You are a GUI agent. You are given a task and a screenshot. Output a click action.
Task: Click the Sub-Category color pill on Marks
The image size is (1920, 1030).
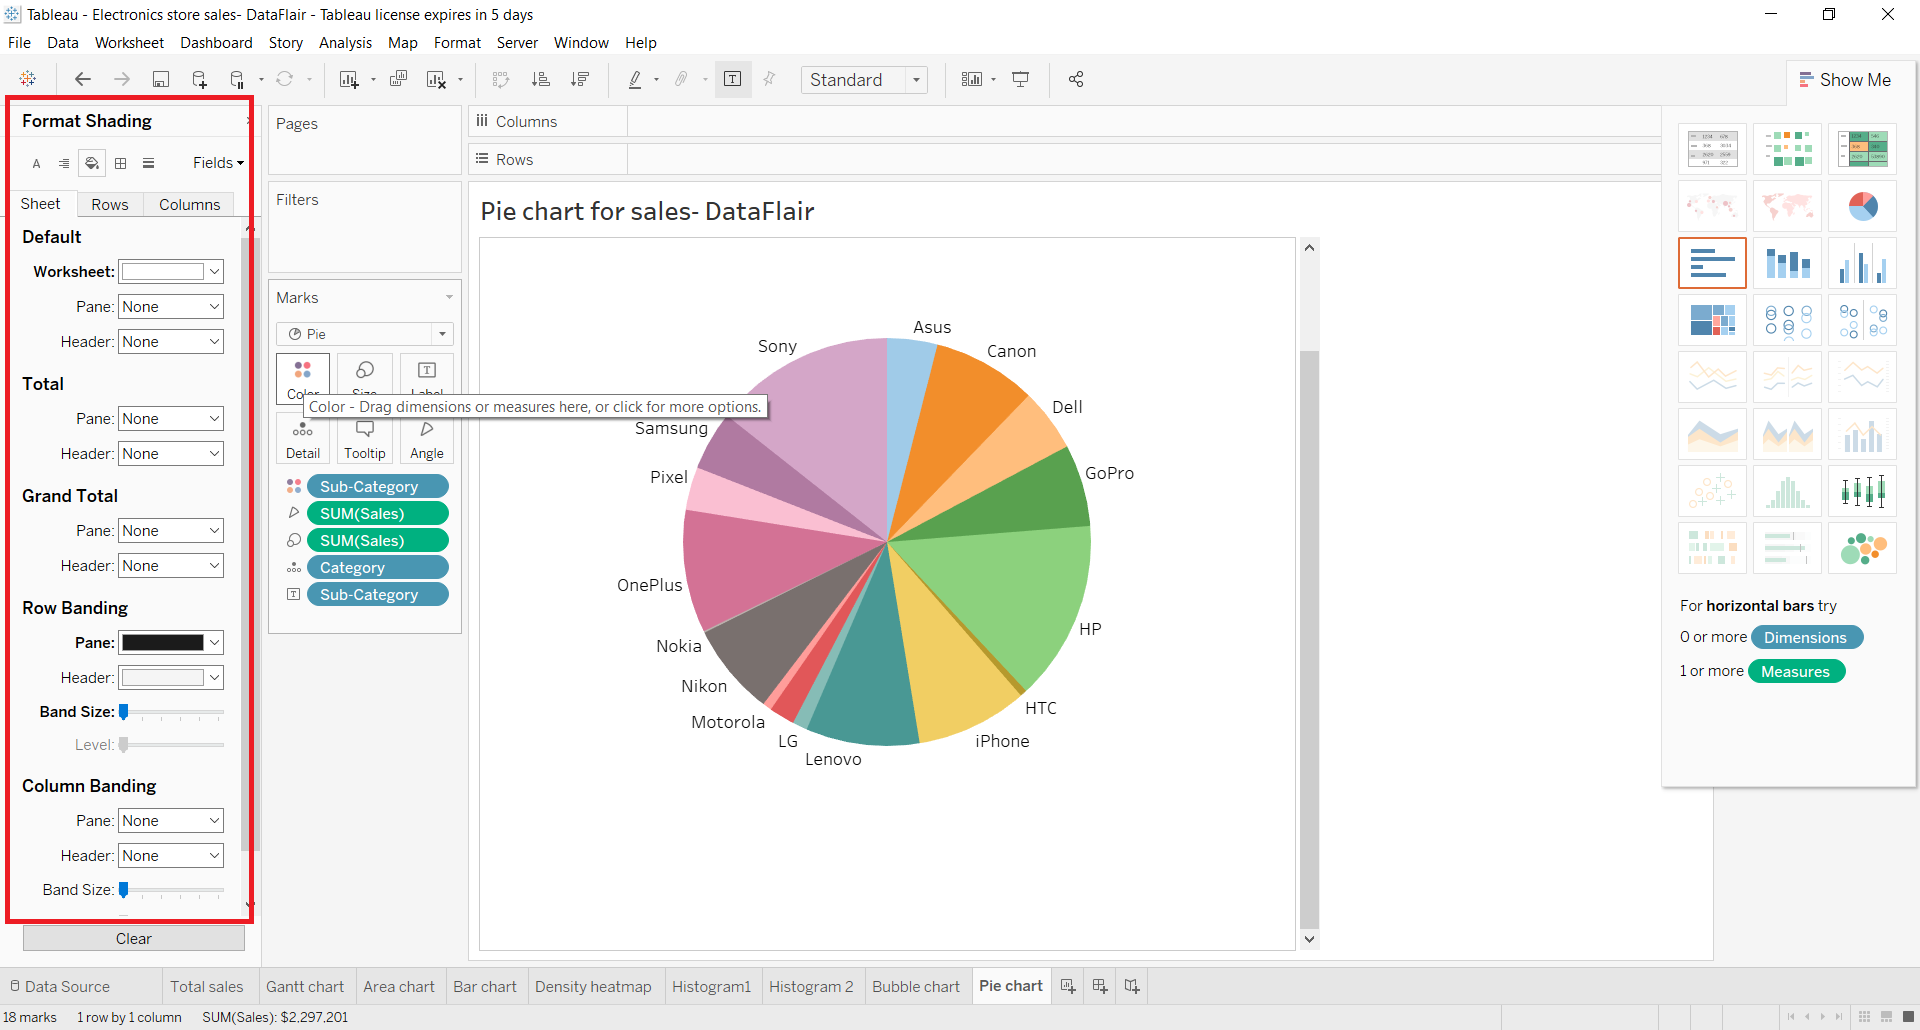pyautogui.click(x=377, y=486)
